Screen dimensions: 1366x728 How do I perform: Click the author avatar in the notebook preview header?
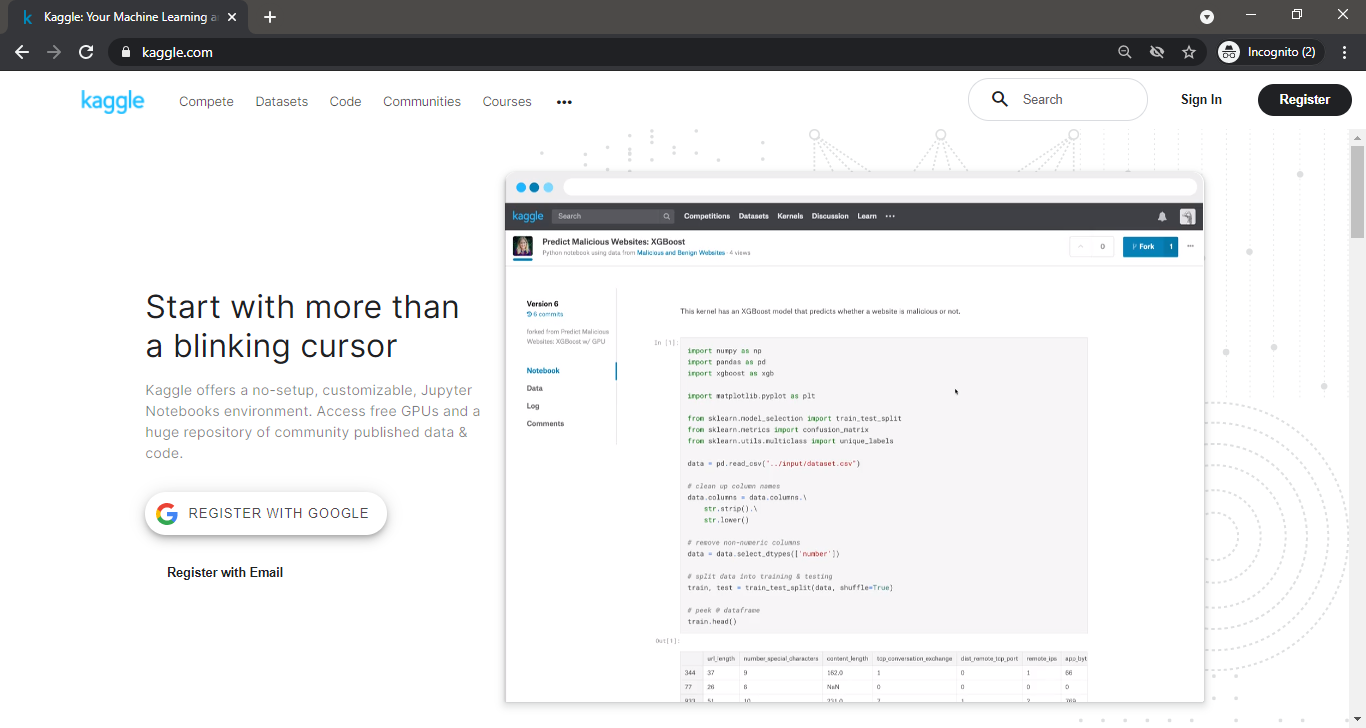pyautogui.click(x=522, y=246)
